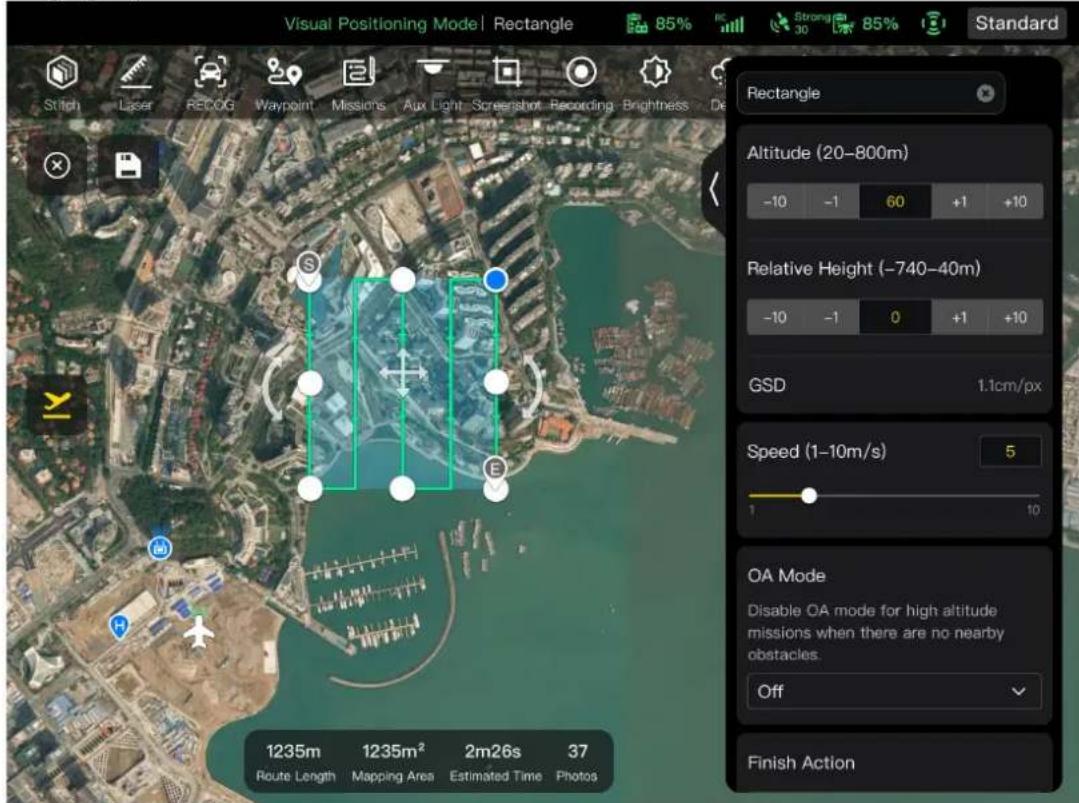The image size is (1079, 803).
Task: Open the RECOG recognition tool
Action: click(x=210, y=83)
